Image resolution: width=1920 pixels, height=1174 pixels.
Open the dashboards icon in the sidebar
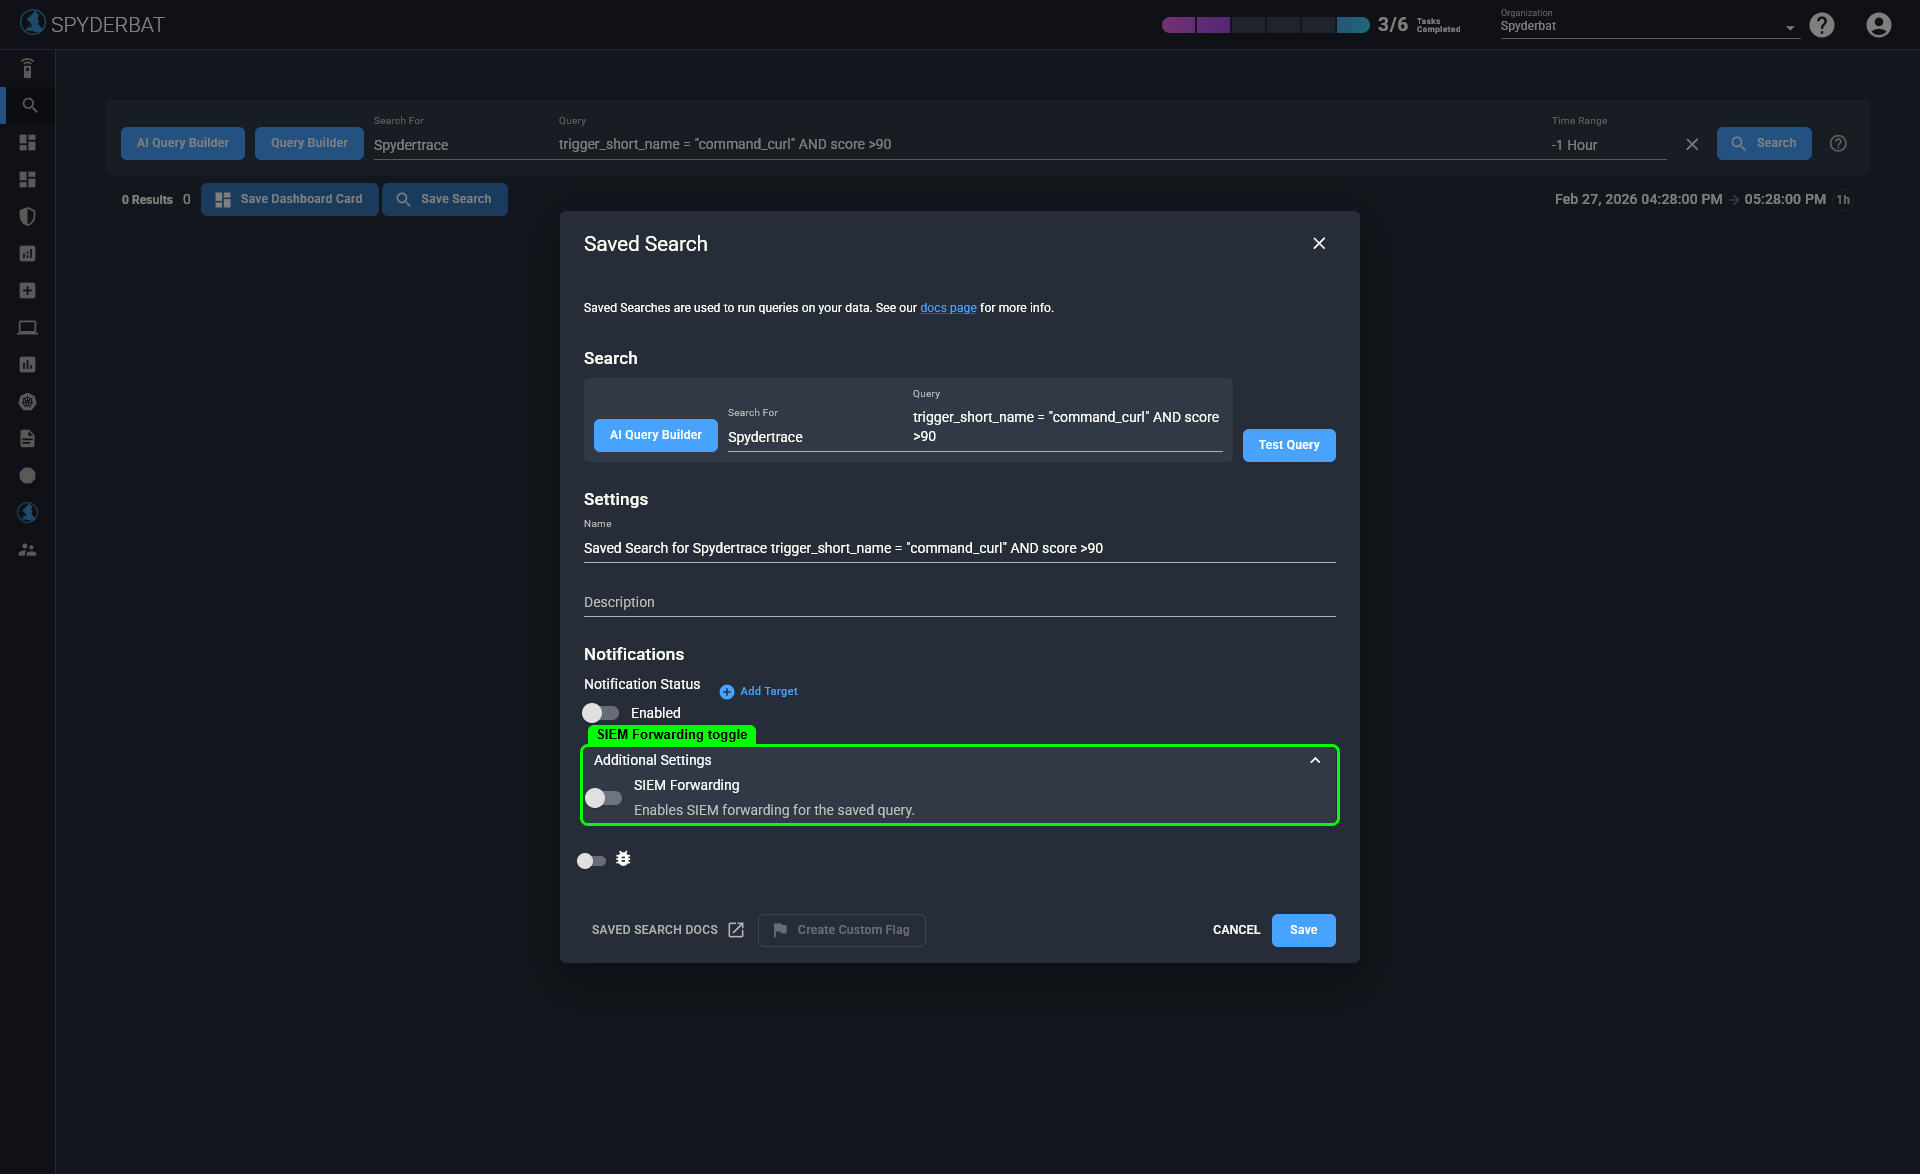coord(28,143)
